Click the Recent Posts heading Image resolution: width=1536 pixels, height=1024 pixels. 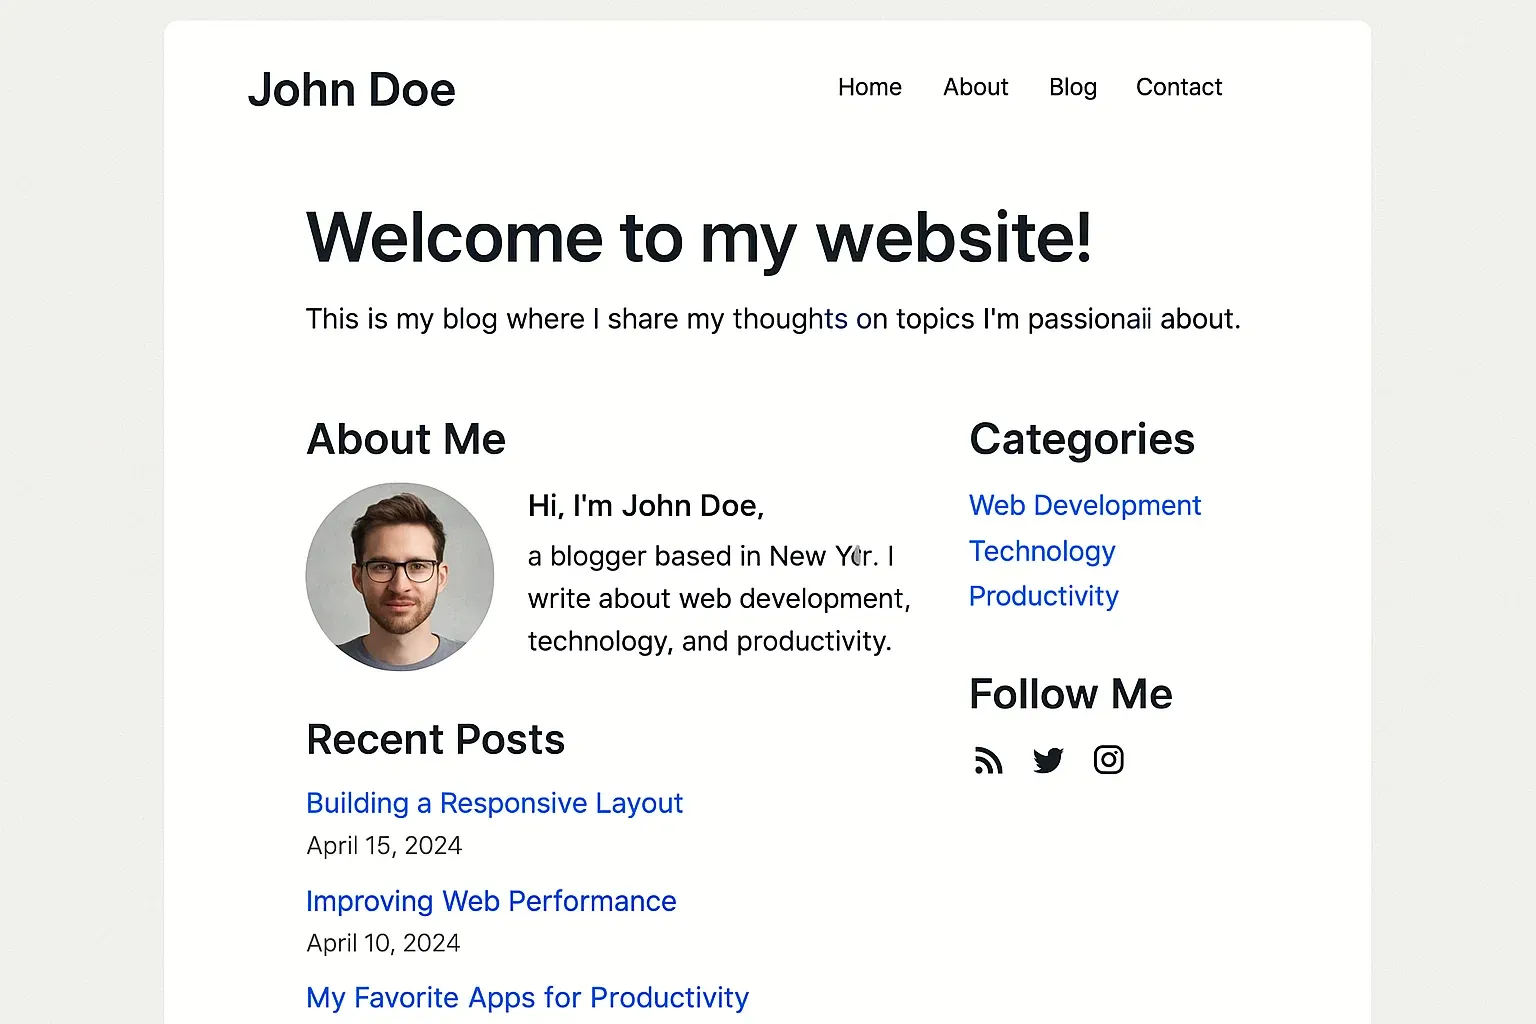(435, 740)
